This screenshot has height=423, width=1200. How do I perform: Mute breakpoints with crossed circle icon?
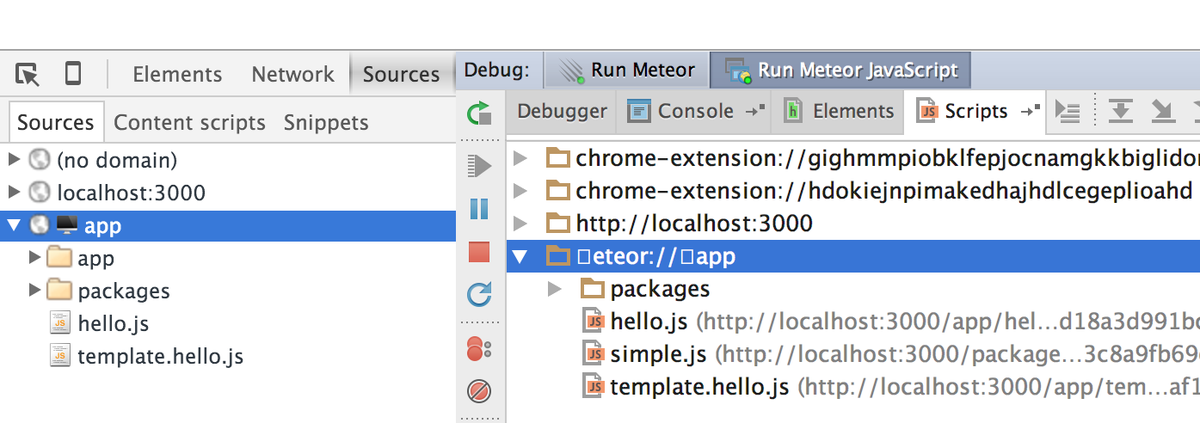(x=479, y=391)
